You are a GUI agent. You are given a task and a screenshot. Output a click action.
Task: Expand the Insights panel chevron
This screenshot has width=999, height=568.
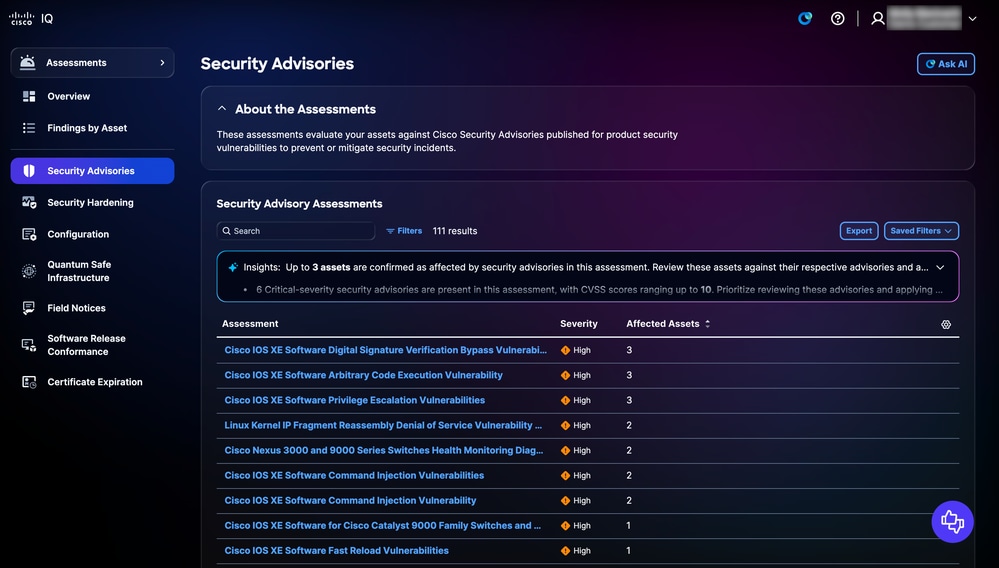940,267
